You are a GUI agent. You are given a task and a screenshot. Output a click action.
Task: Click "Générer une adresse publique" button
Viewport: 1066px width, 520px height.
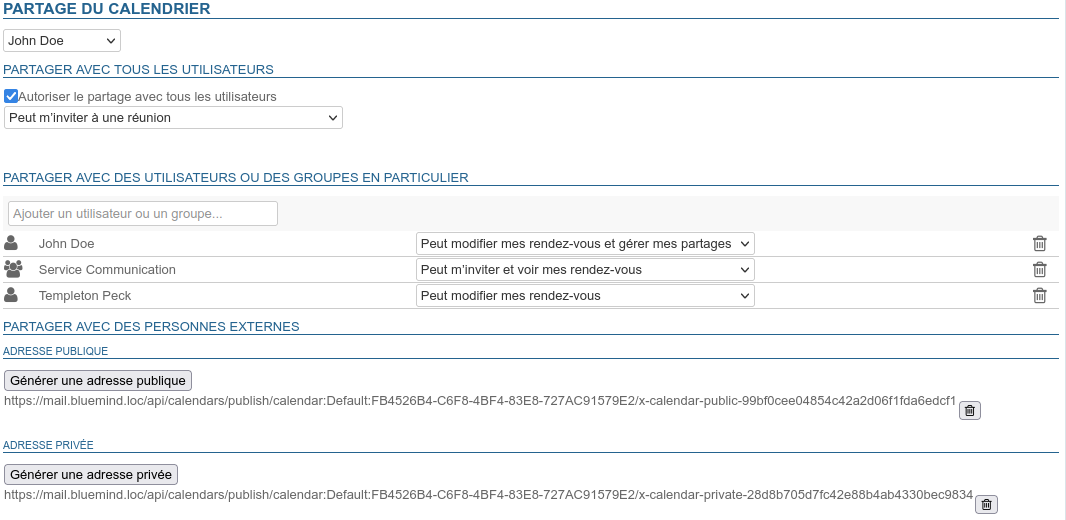click(x=98, y=381)
